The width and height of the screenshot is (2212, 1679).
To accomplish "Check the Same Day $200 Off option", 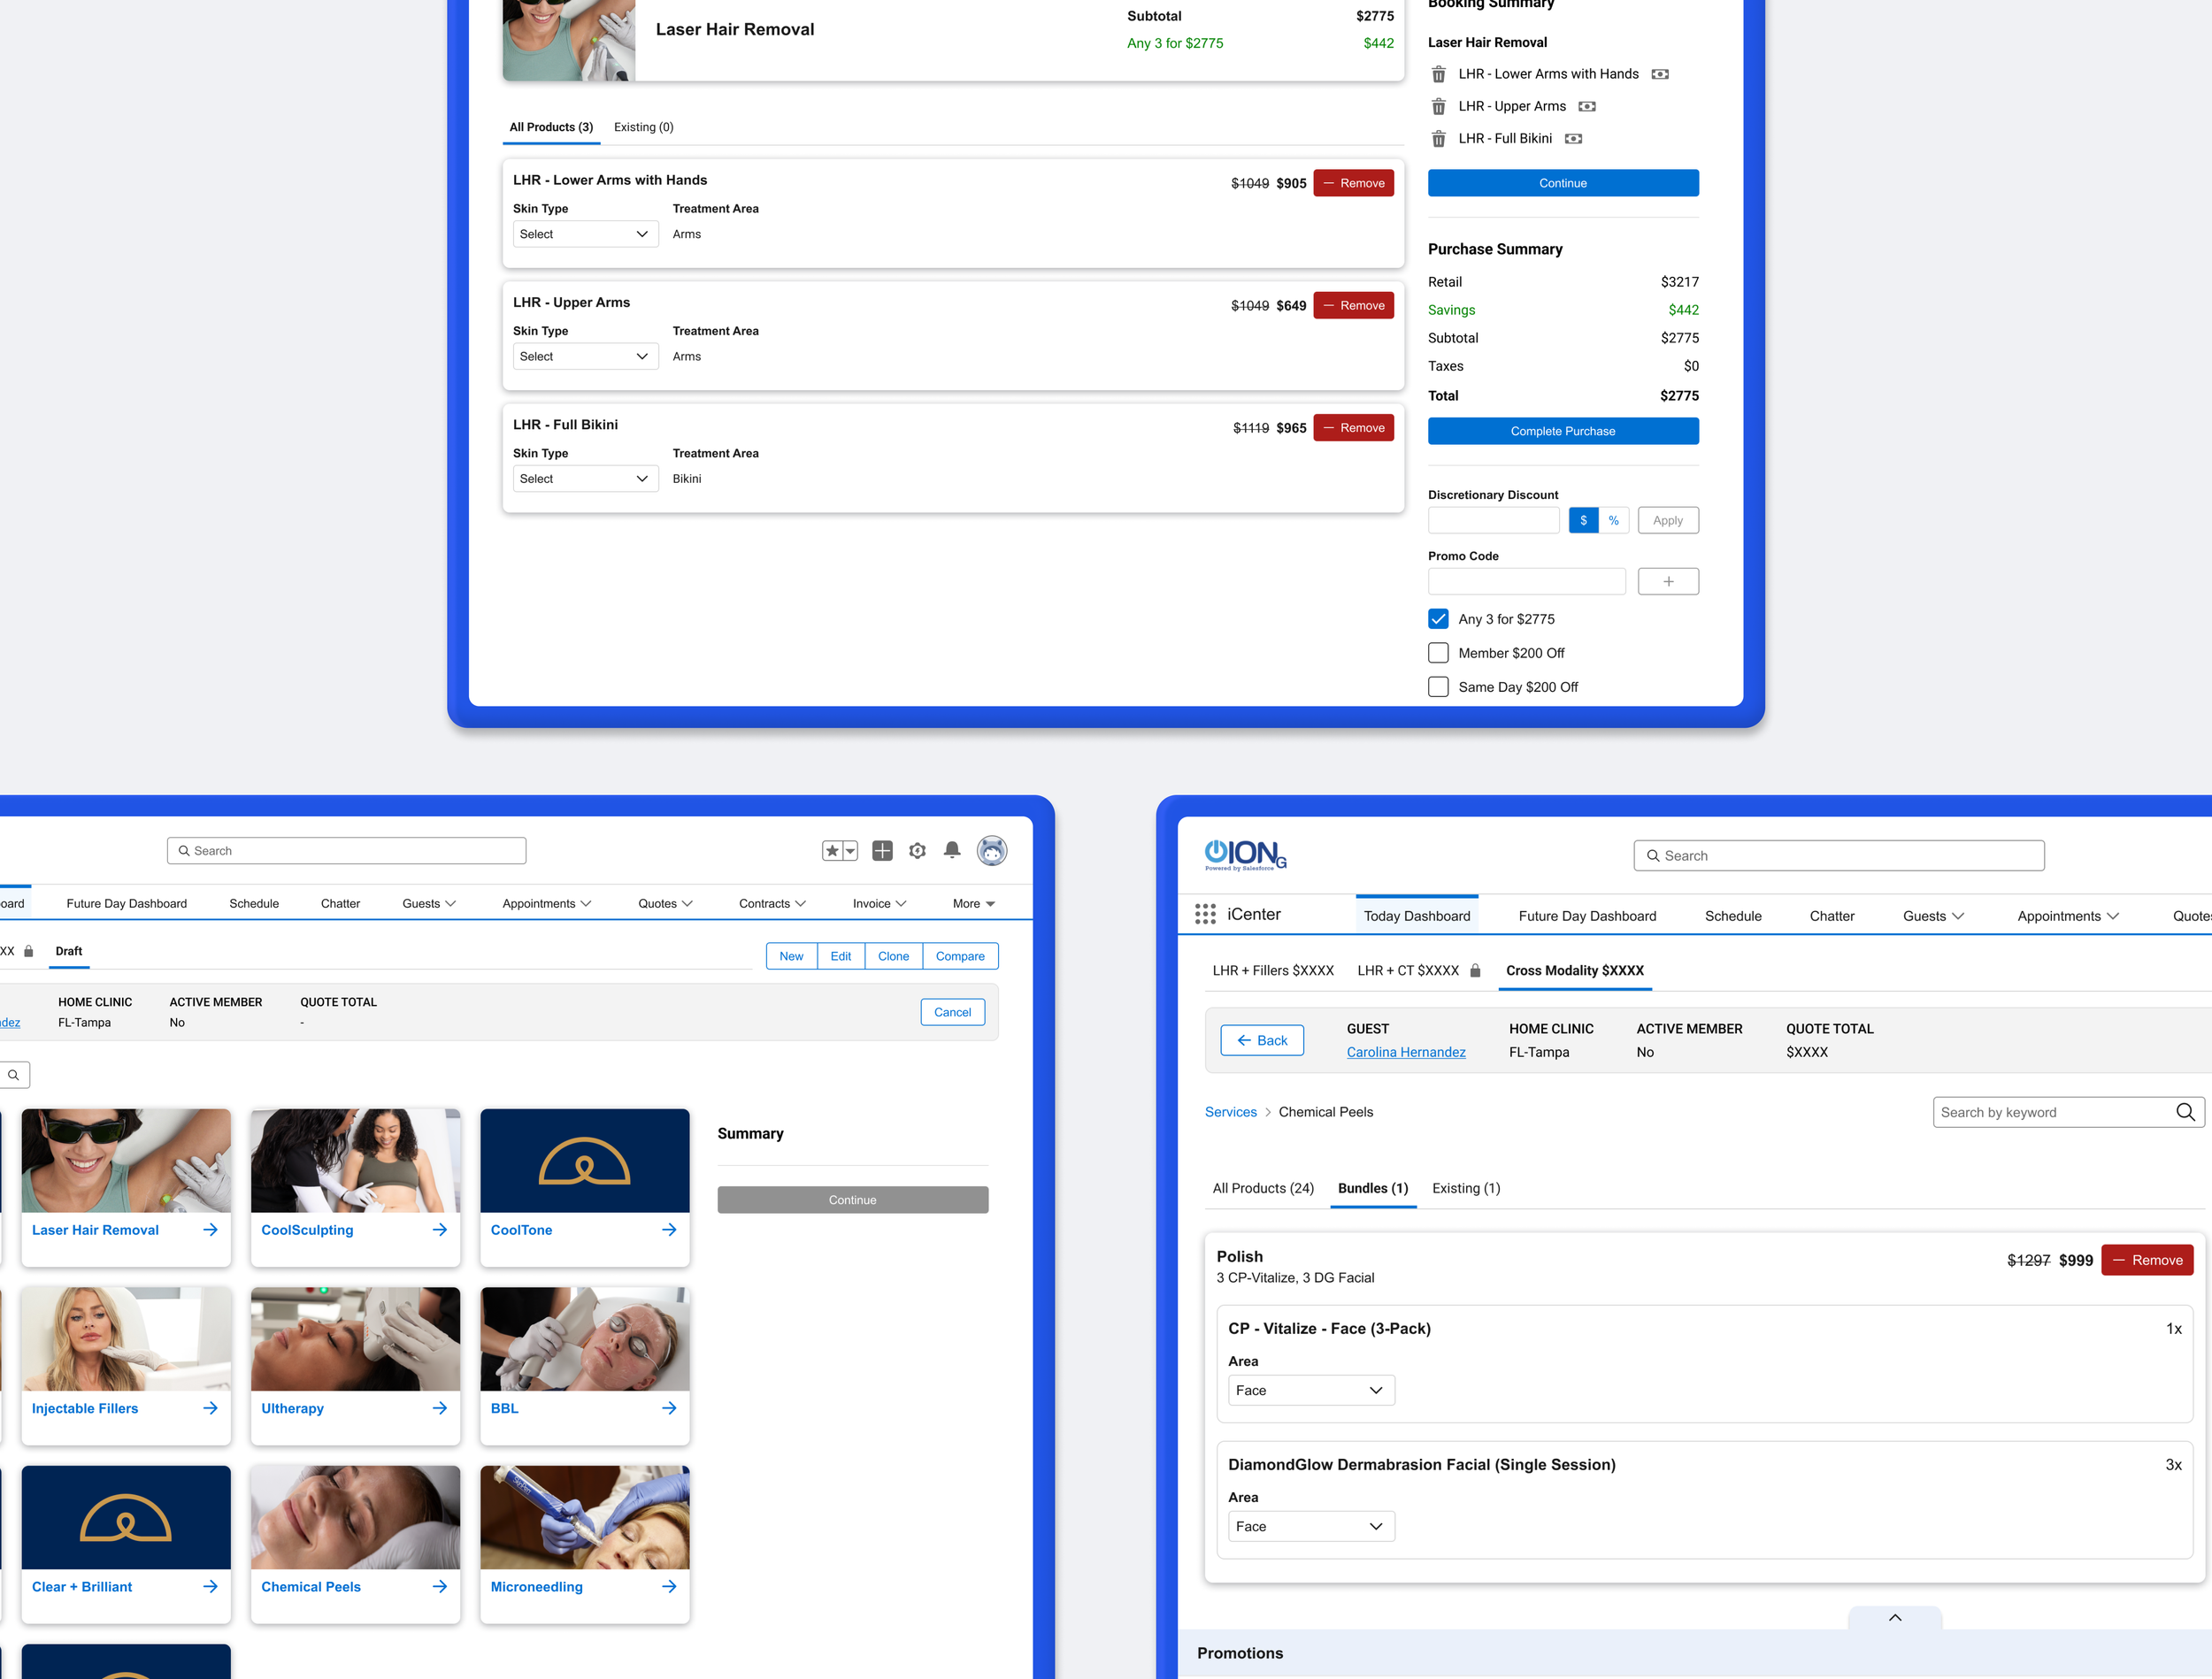I will tap(1438, 687).
